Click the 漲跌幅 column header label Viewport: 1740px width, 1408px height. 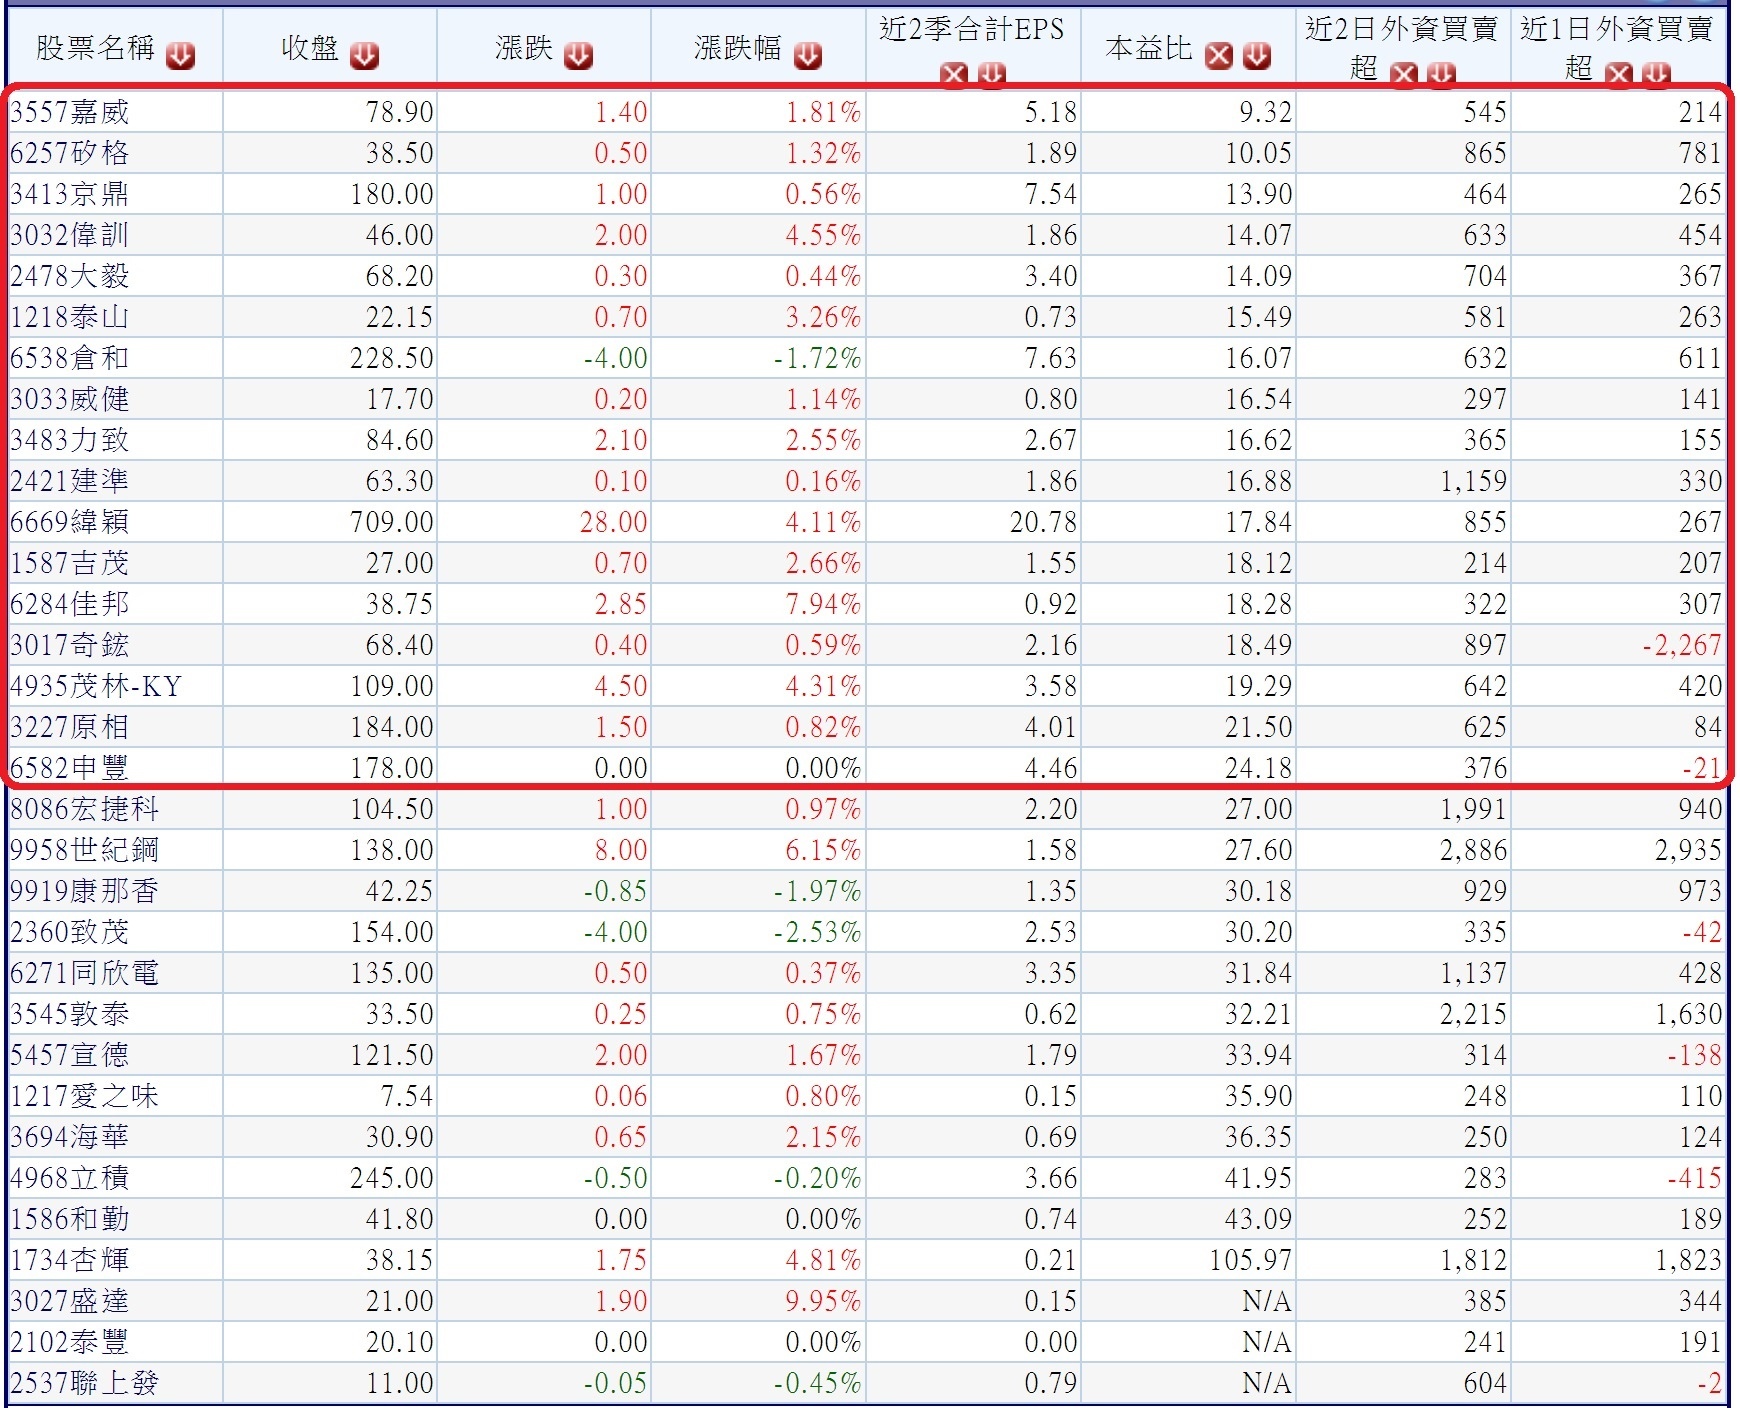pos(738,47)
